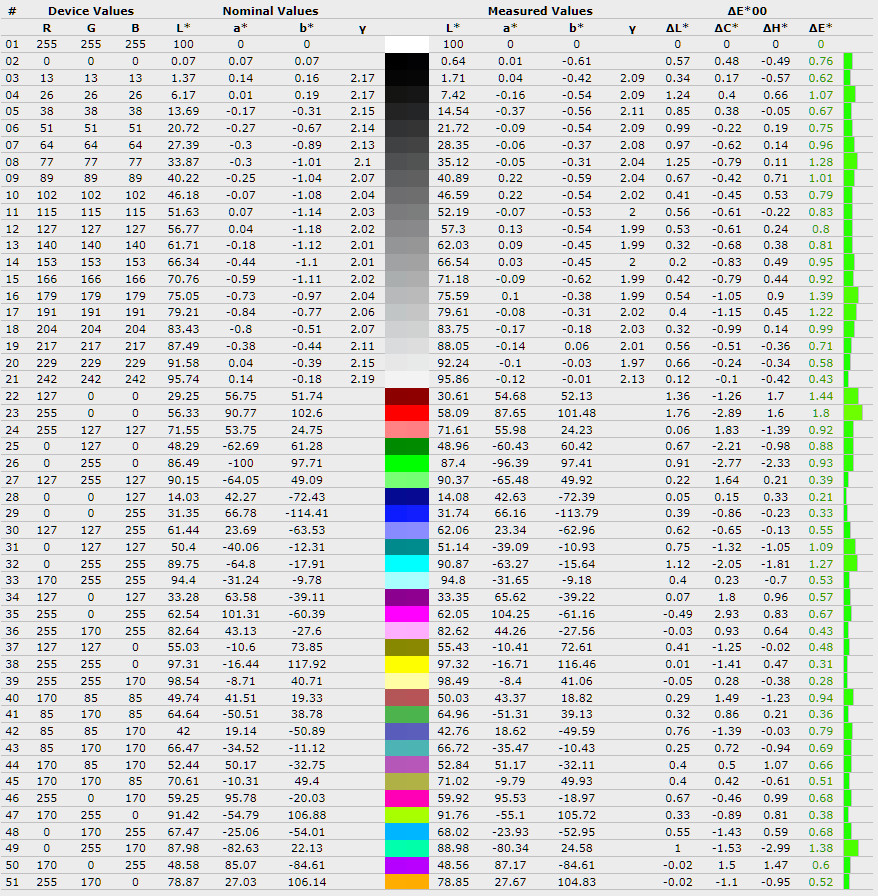Viewport: 878px width, 896px height.
Task: Click the cyan color swatch in row 32
Action: coord(407,563)
